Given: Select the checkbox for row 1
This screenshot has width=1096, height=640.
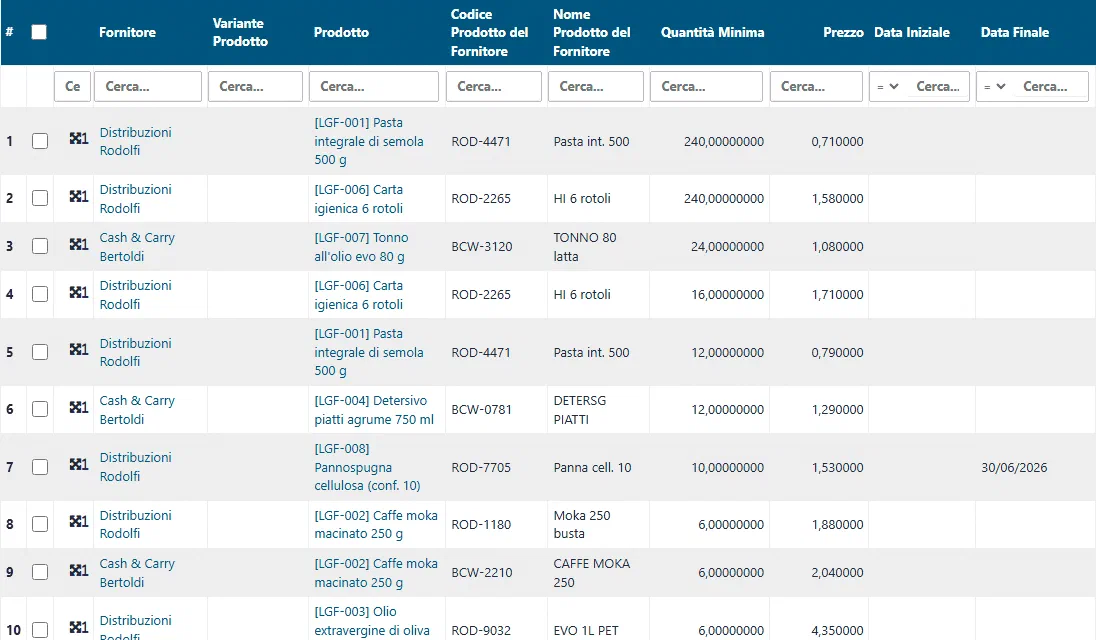Looking at the screenshot, I should (40, 141).
